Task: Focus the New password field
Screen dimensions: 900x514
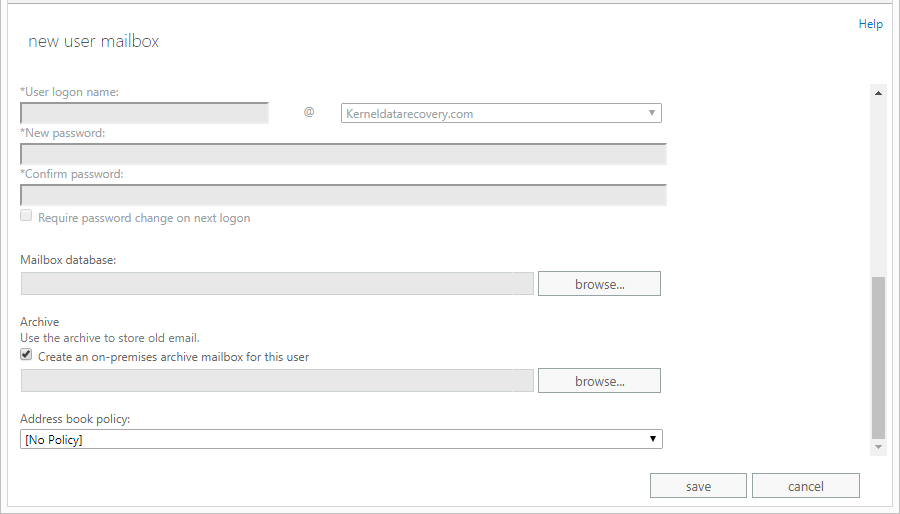Action: click(343, 154)
